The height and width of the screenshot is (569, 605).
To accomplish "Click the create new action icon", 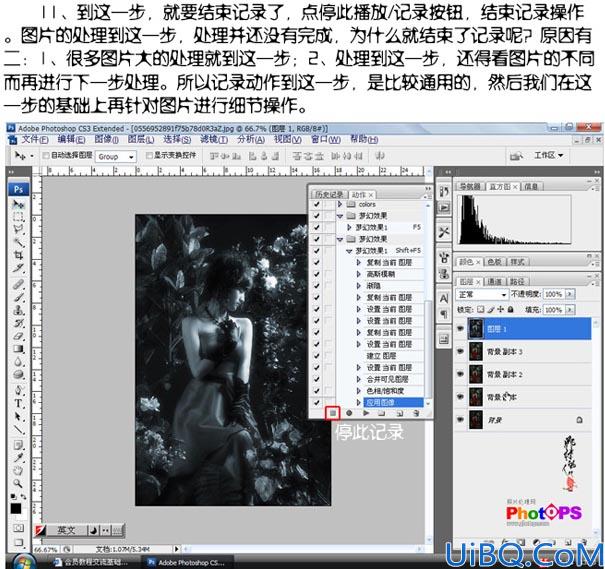I will click(x=399, y=413).
